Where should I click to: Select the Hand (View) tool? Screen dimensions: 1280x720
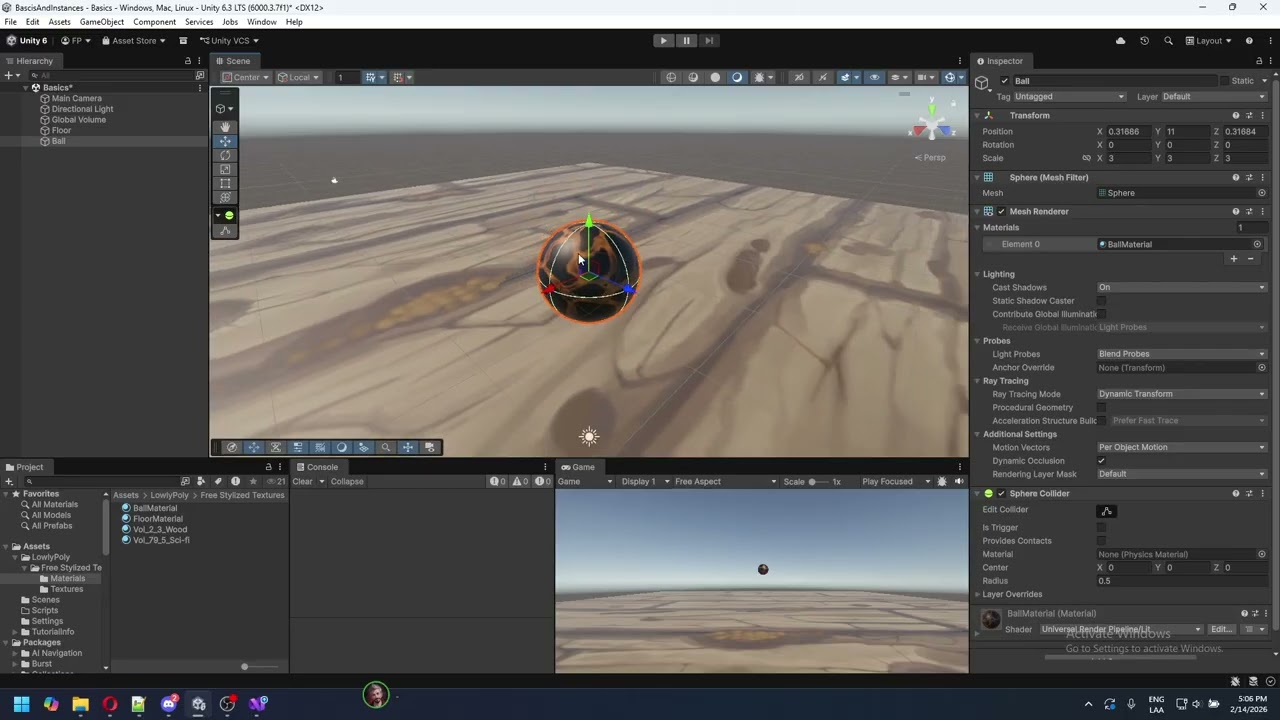pos(225,127)
